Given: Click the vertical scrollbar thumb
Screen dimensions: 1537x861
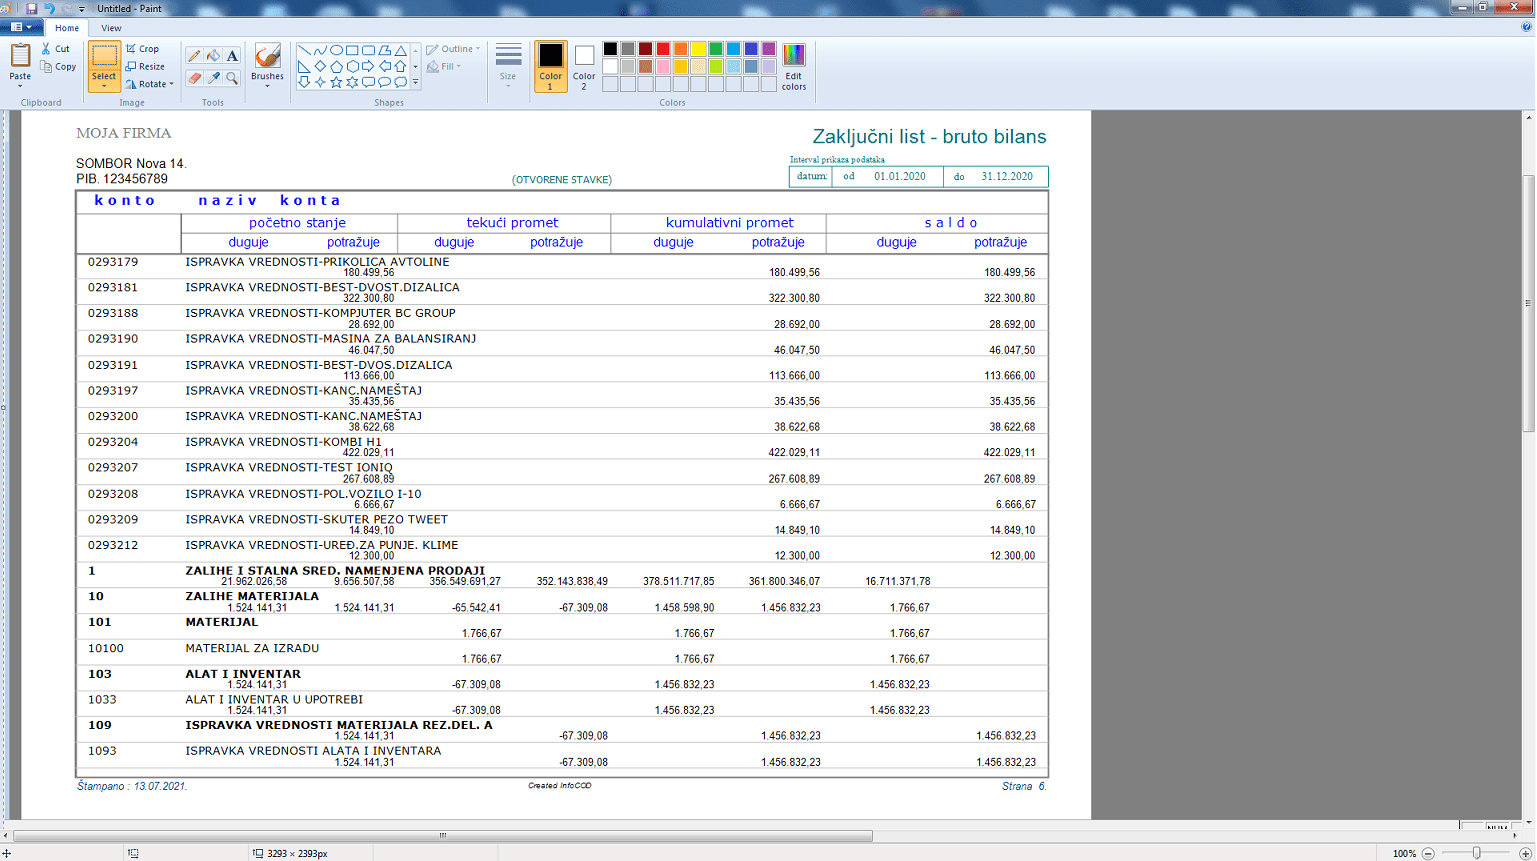Looking at the screenshot, I should pos(1529,303).
